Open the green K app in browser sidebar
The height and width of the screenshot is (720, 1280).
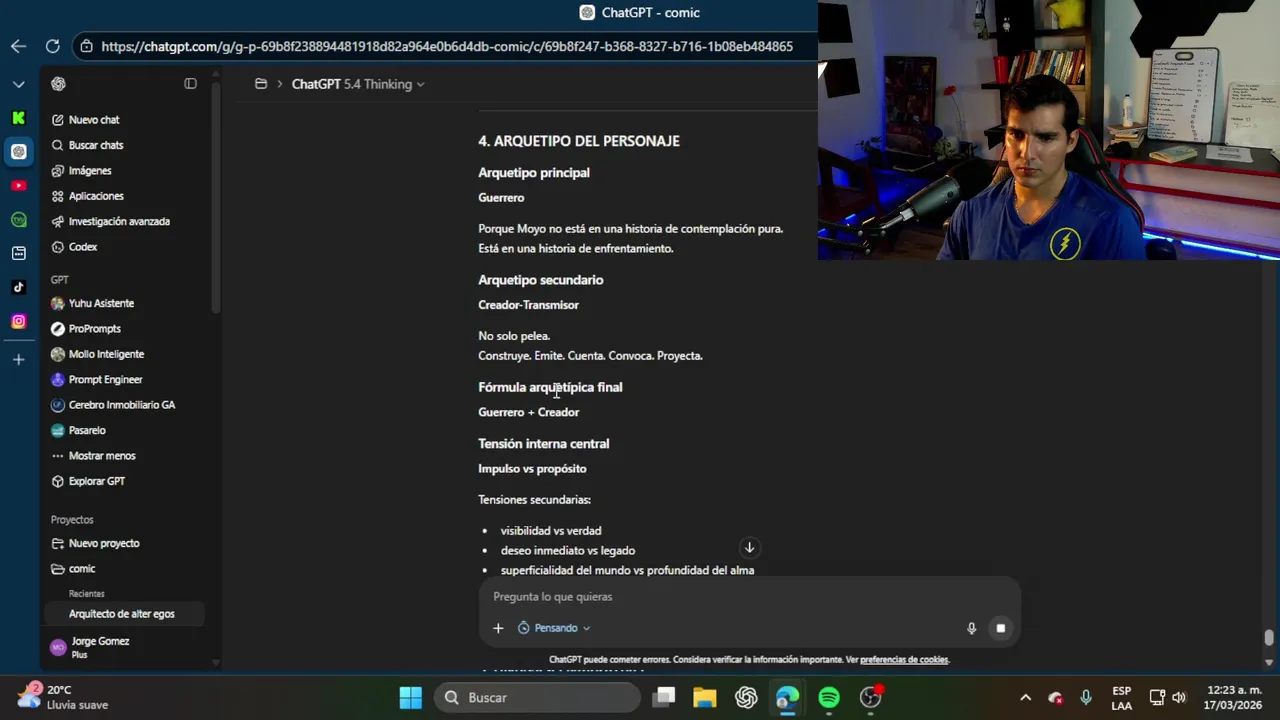(18, 118)
